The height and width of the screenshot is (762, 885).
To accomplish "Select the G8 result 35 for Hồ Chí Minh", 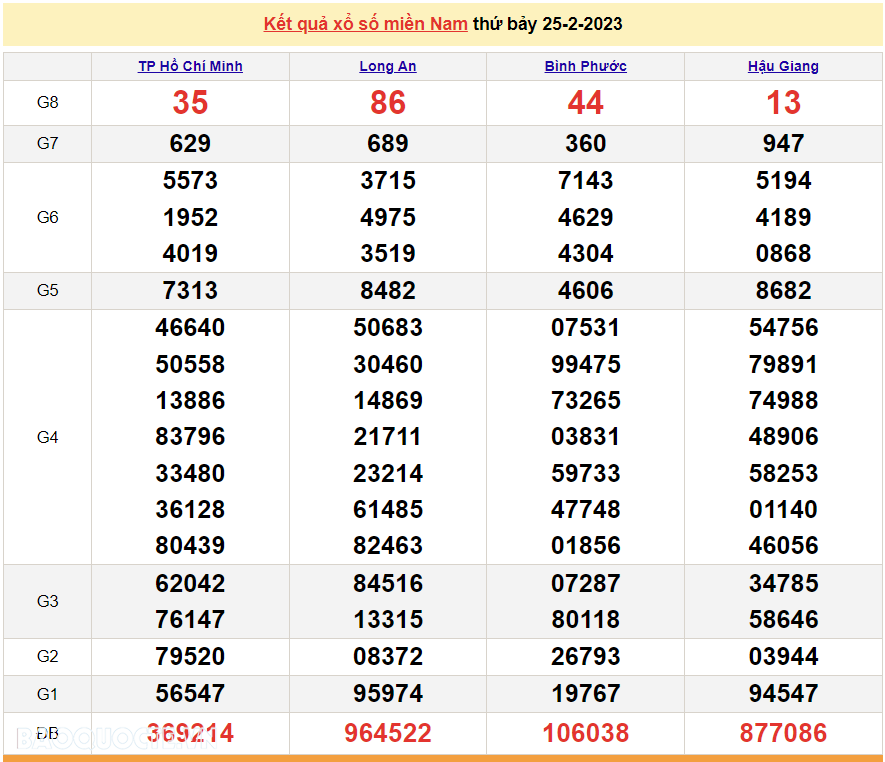I will [x=190, y=103].
